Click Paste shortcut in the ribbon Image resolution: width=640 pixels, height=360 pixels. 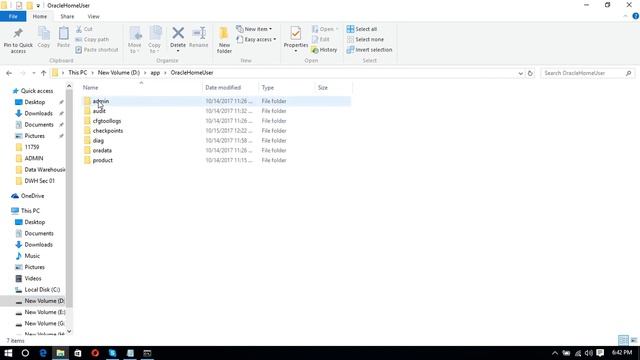tap(97, 50)
